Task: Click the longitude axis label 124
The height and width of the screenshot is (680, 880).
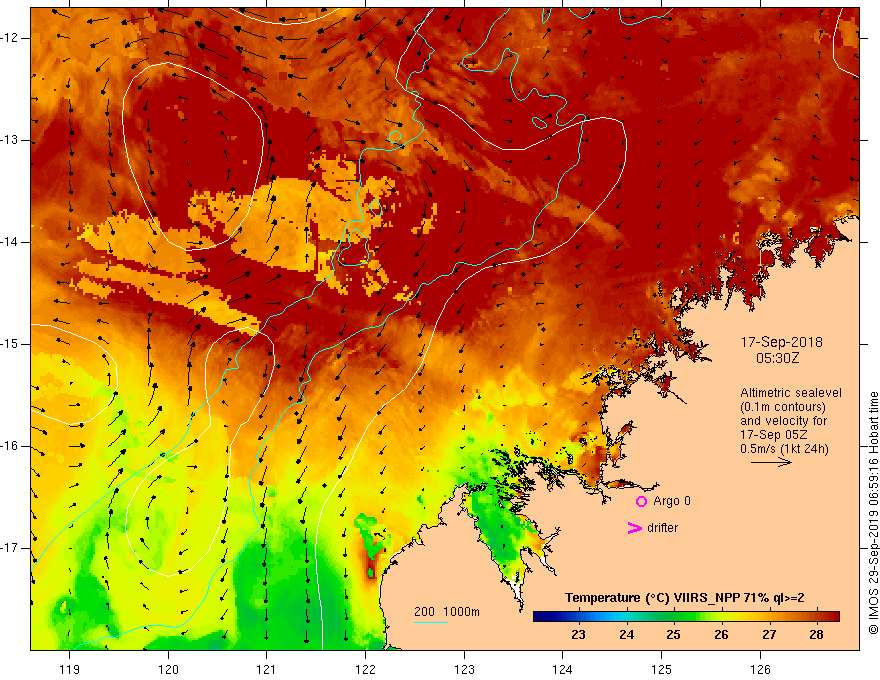Action: 562,669
